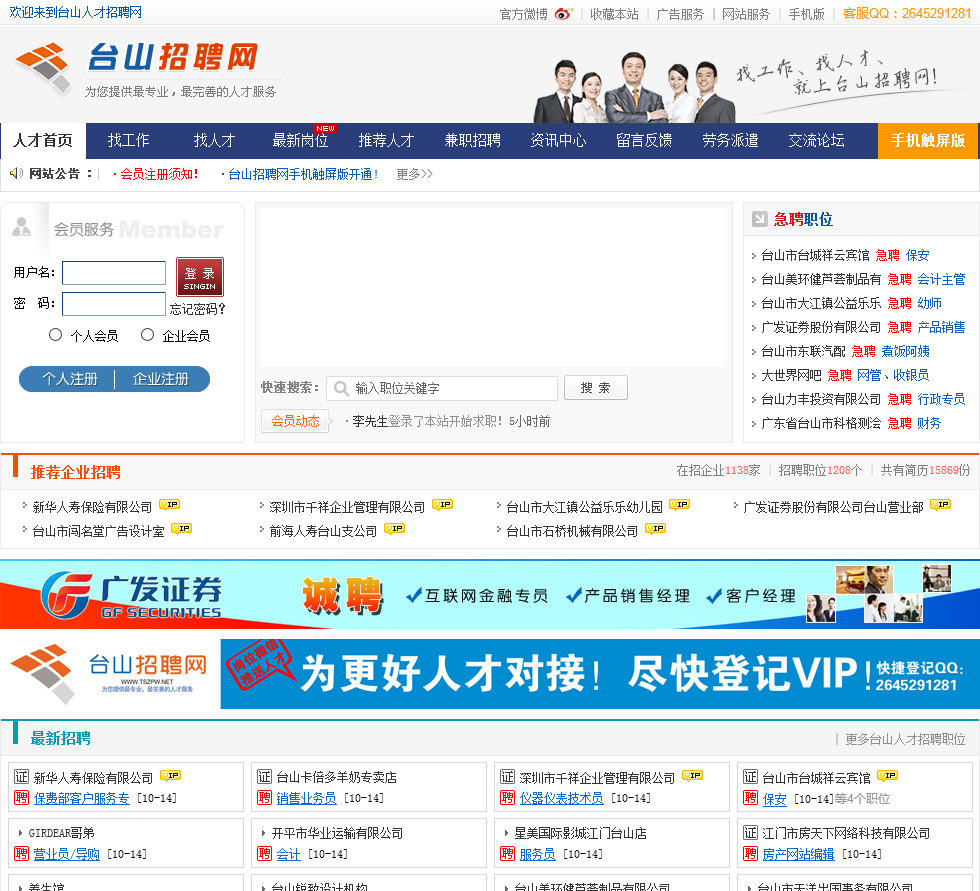Click VIP badge beside 台山市闾名堂广告设计室
The width and height of the screenshot is (980, 891).
pos(182,529)
